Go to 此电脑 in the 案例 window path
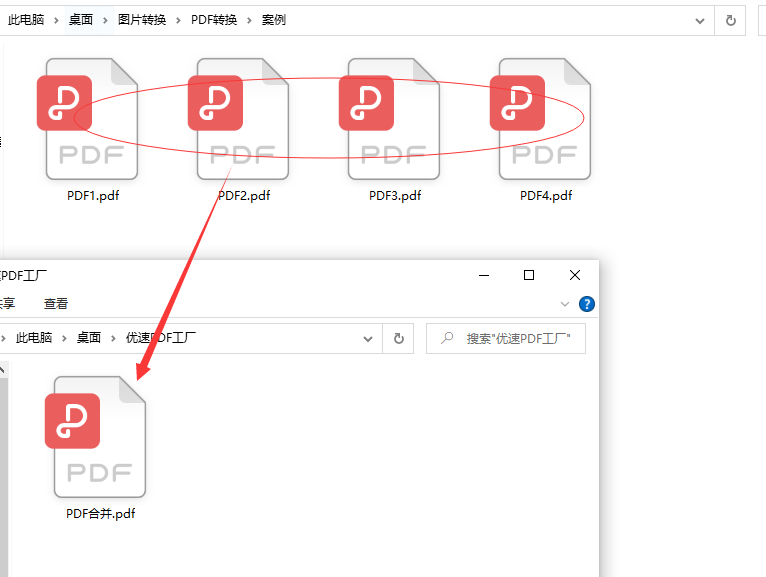Screen dimensions: 766x577 pos(26,20)
